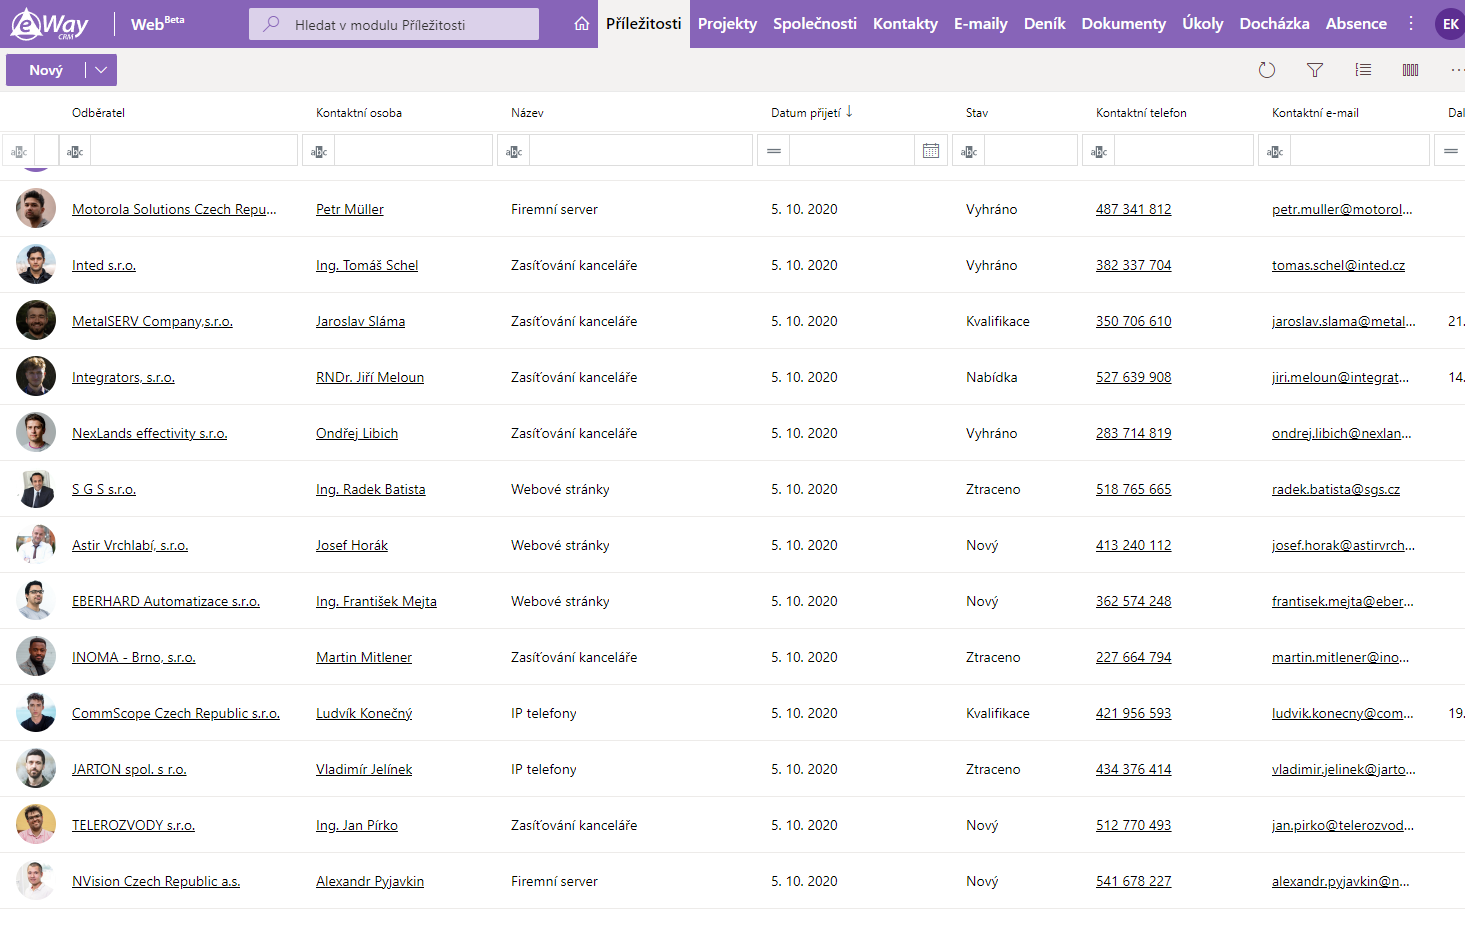Open the Společnosti module
Image resolution: width=1465 pixels, height=926 pixels.
point(815,24)
